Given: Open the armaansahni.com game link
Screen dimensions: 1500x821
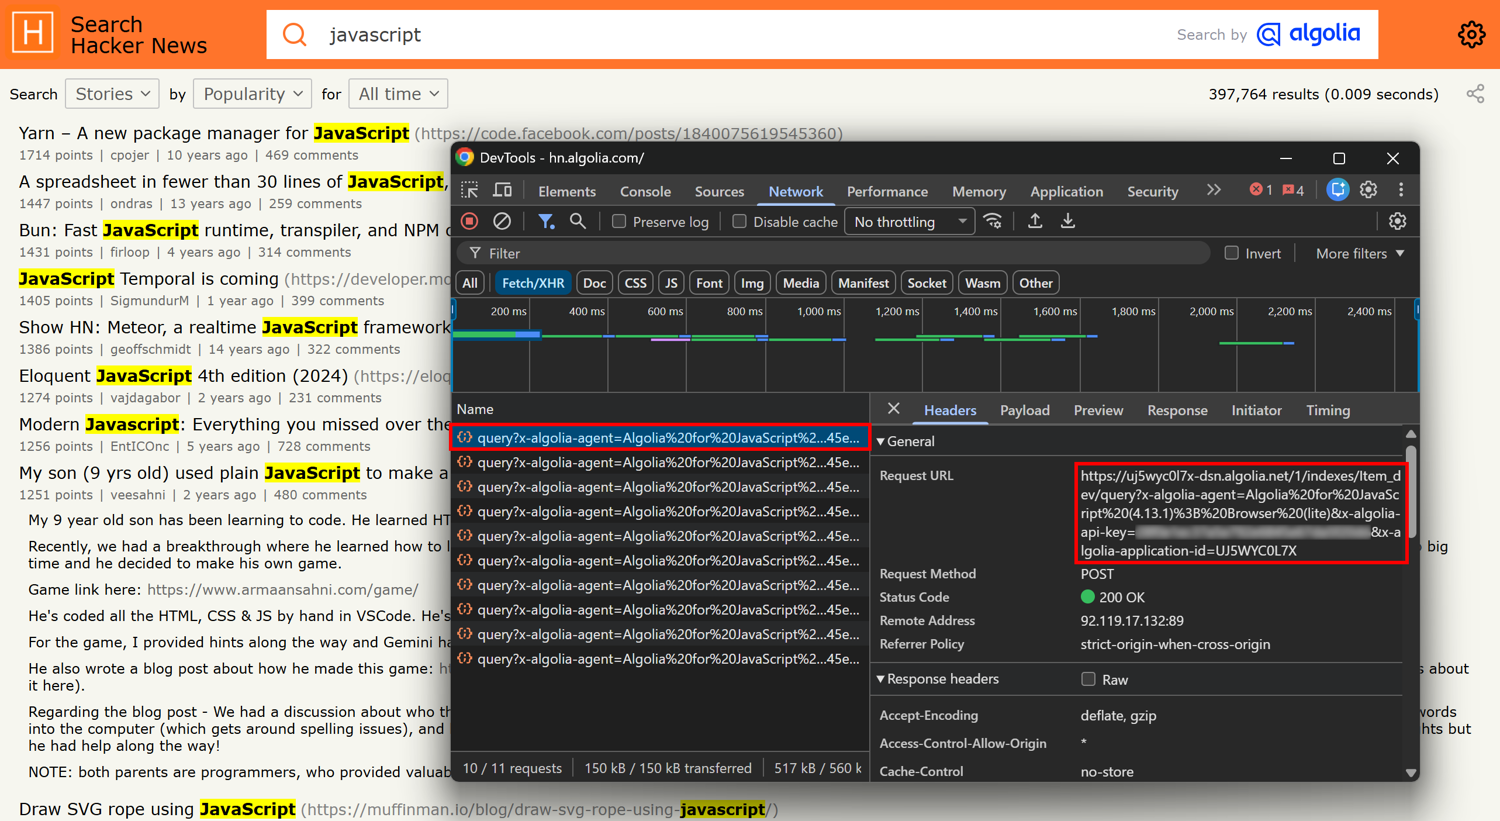Looking at the screenshot, I should (x=283, y=590).
